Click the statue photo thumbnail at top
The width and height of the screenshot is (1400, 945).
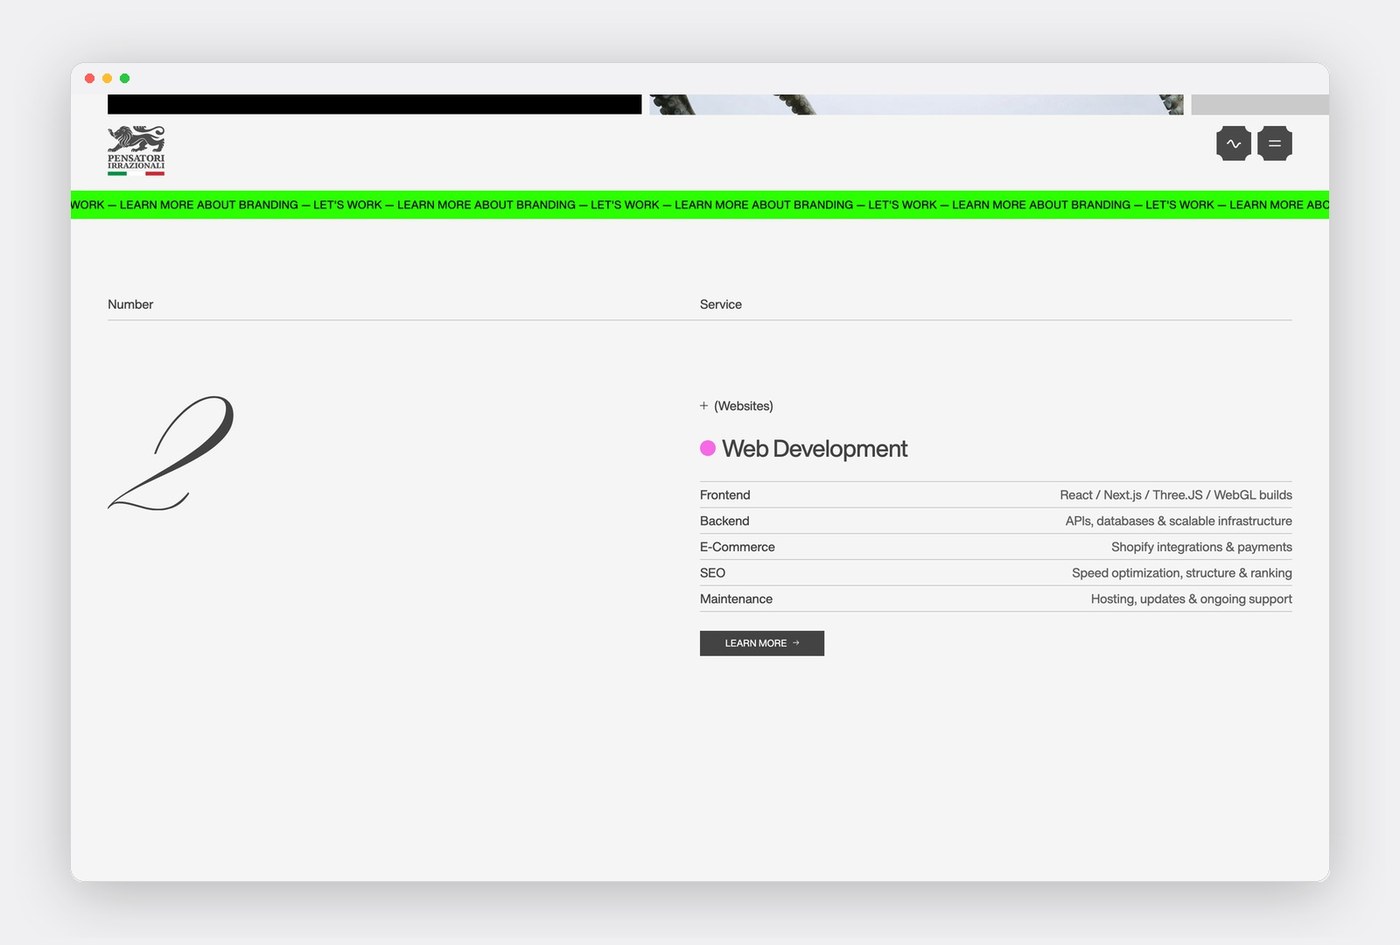point(916,104)
